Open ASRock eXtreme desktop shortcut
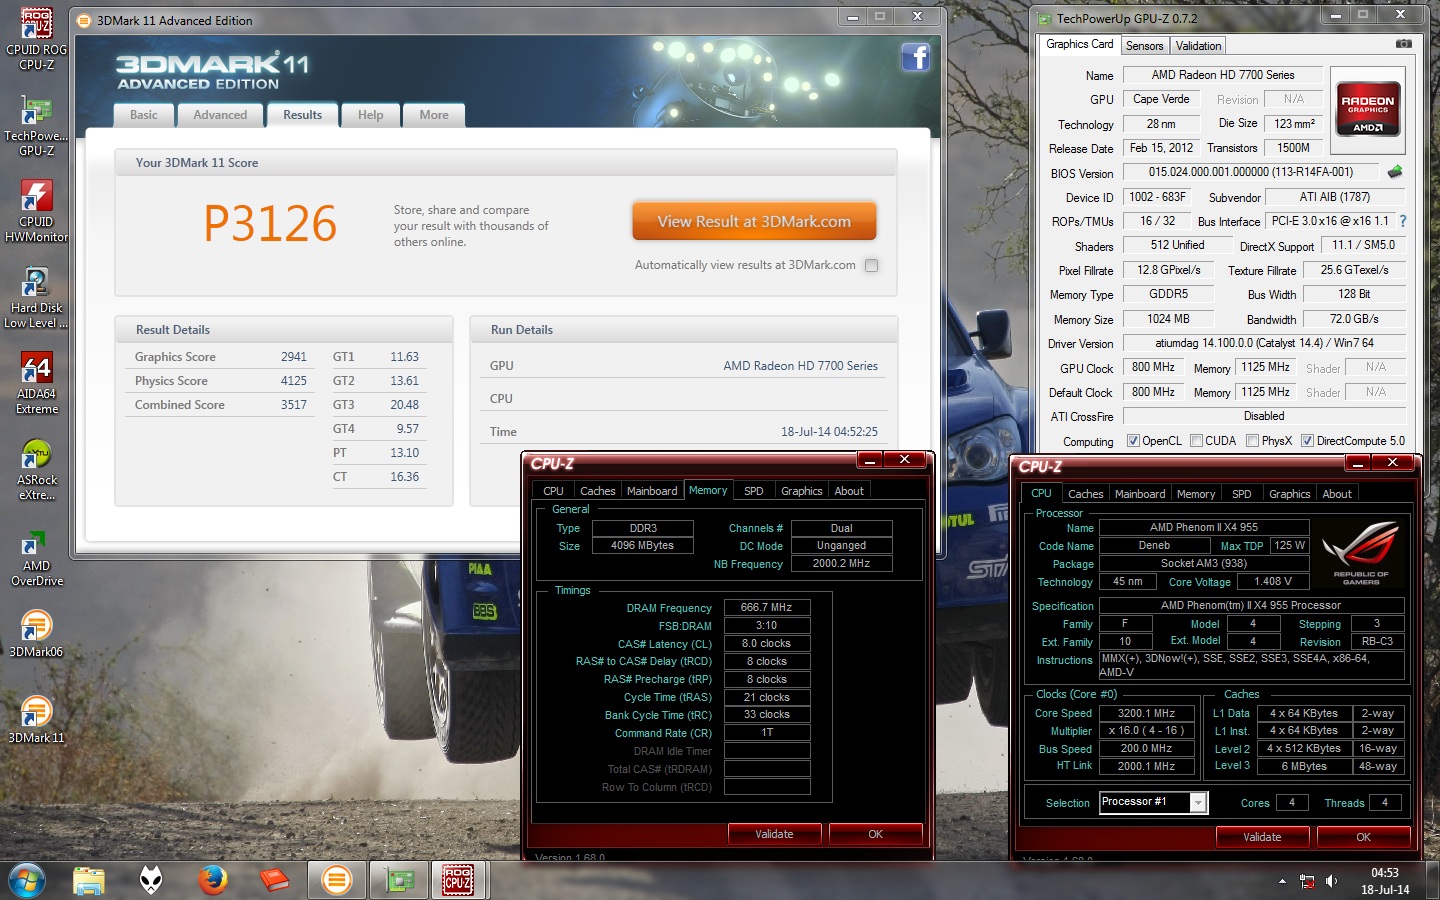This screenshot has height=900, width=1440. [x=36, y=470]
